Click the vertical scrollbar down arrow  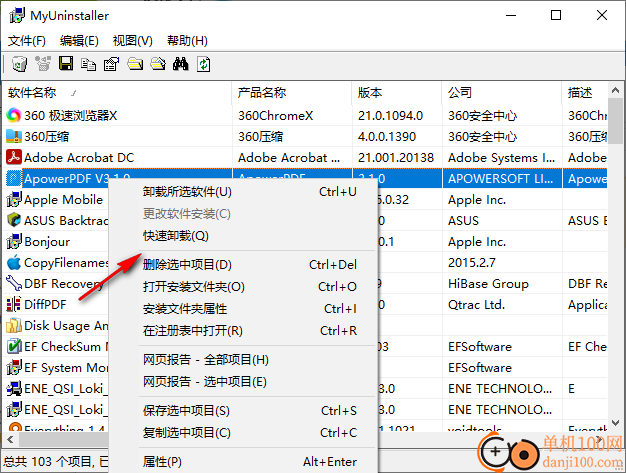point(615,423)
